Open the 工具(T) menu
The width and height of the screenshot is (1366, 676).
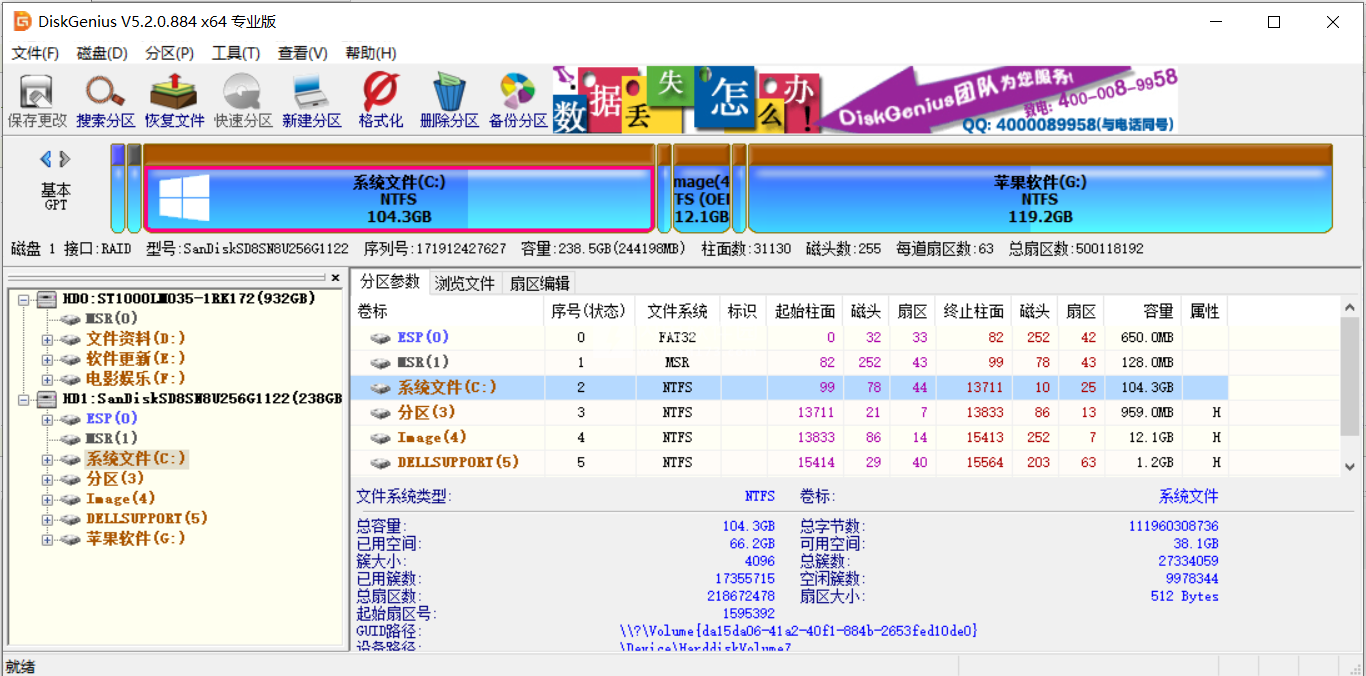click(x=236, y=53)
